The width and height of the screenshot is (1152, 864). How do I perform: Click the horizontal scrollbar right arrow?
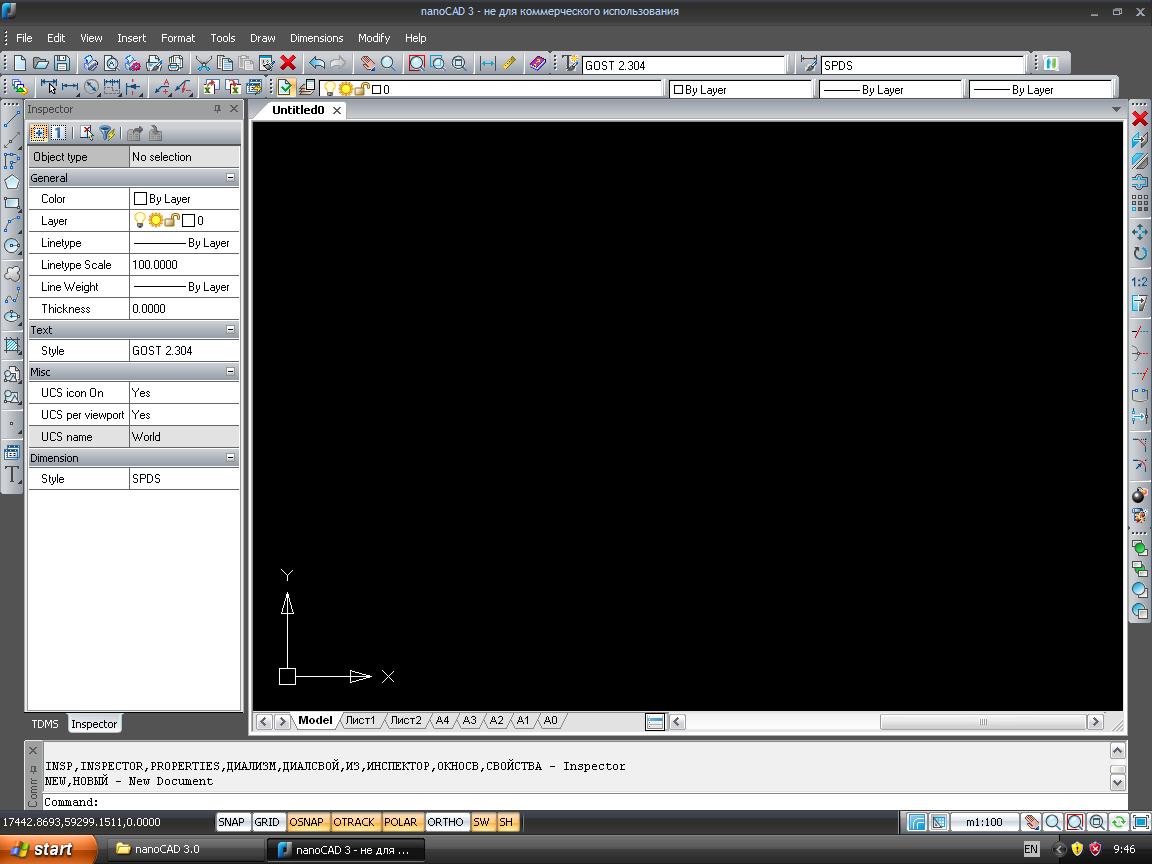[1095, 721]
